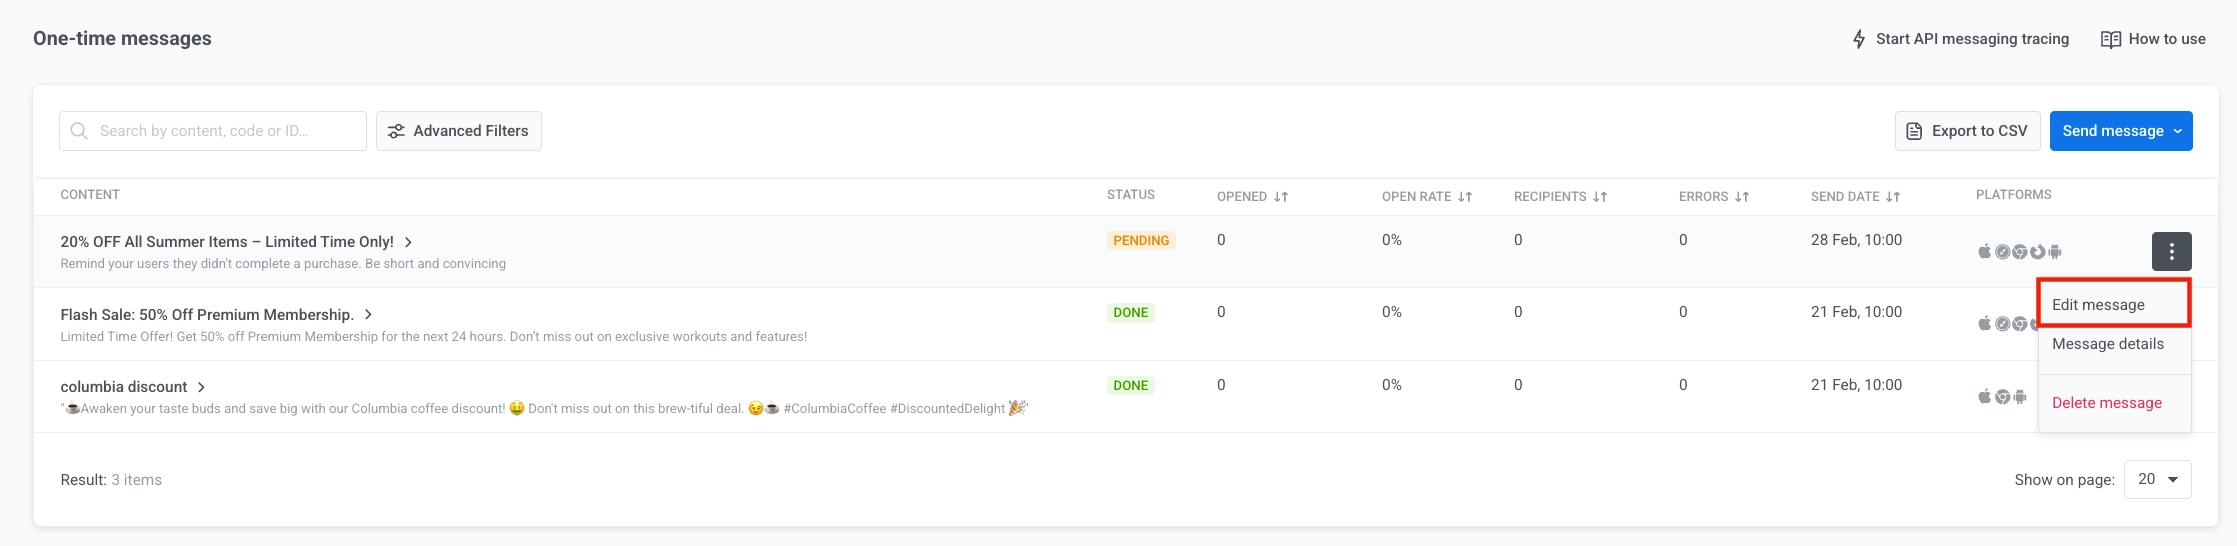Click the Export to CSV button
The height and width of the screenshot is (546, 2237).
coord(1967,131)
